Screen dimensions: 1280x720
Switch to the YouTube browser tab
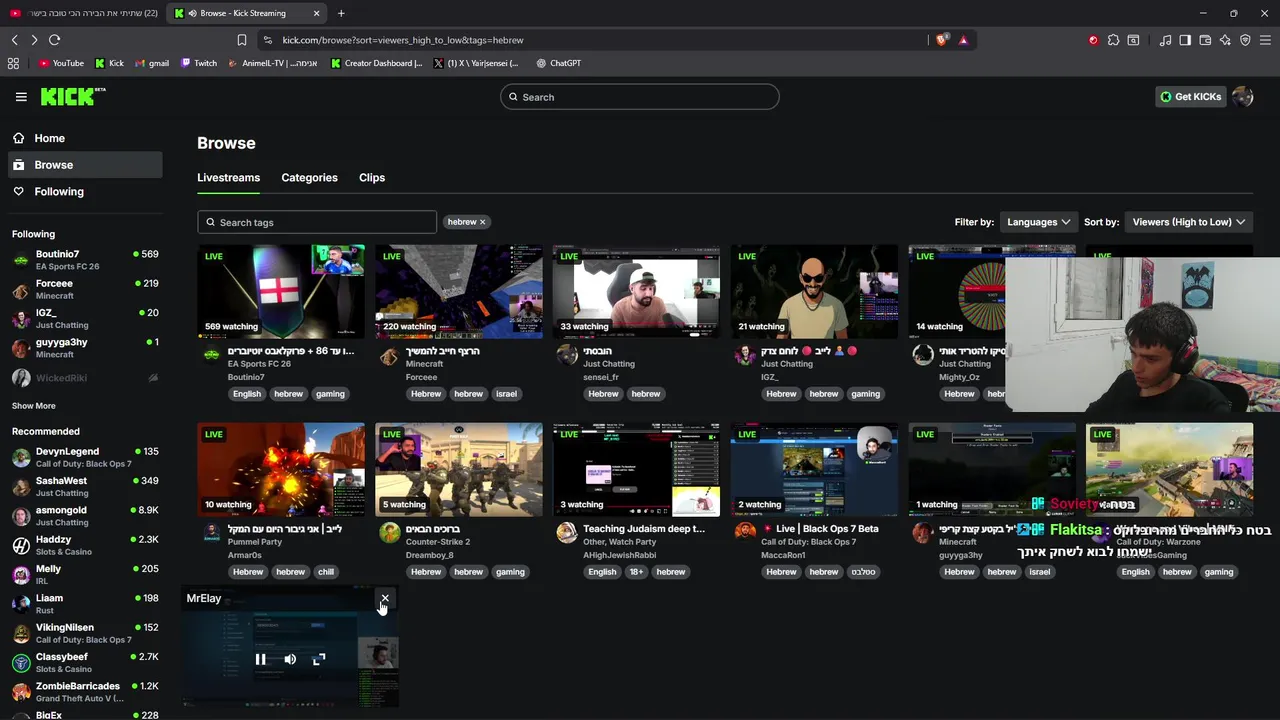coord(83,13)
